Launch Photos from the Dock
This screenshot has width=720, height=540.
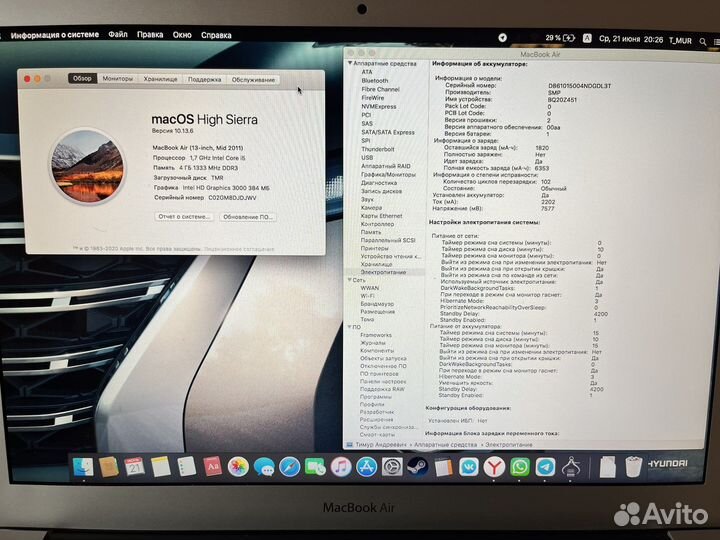238,467
